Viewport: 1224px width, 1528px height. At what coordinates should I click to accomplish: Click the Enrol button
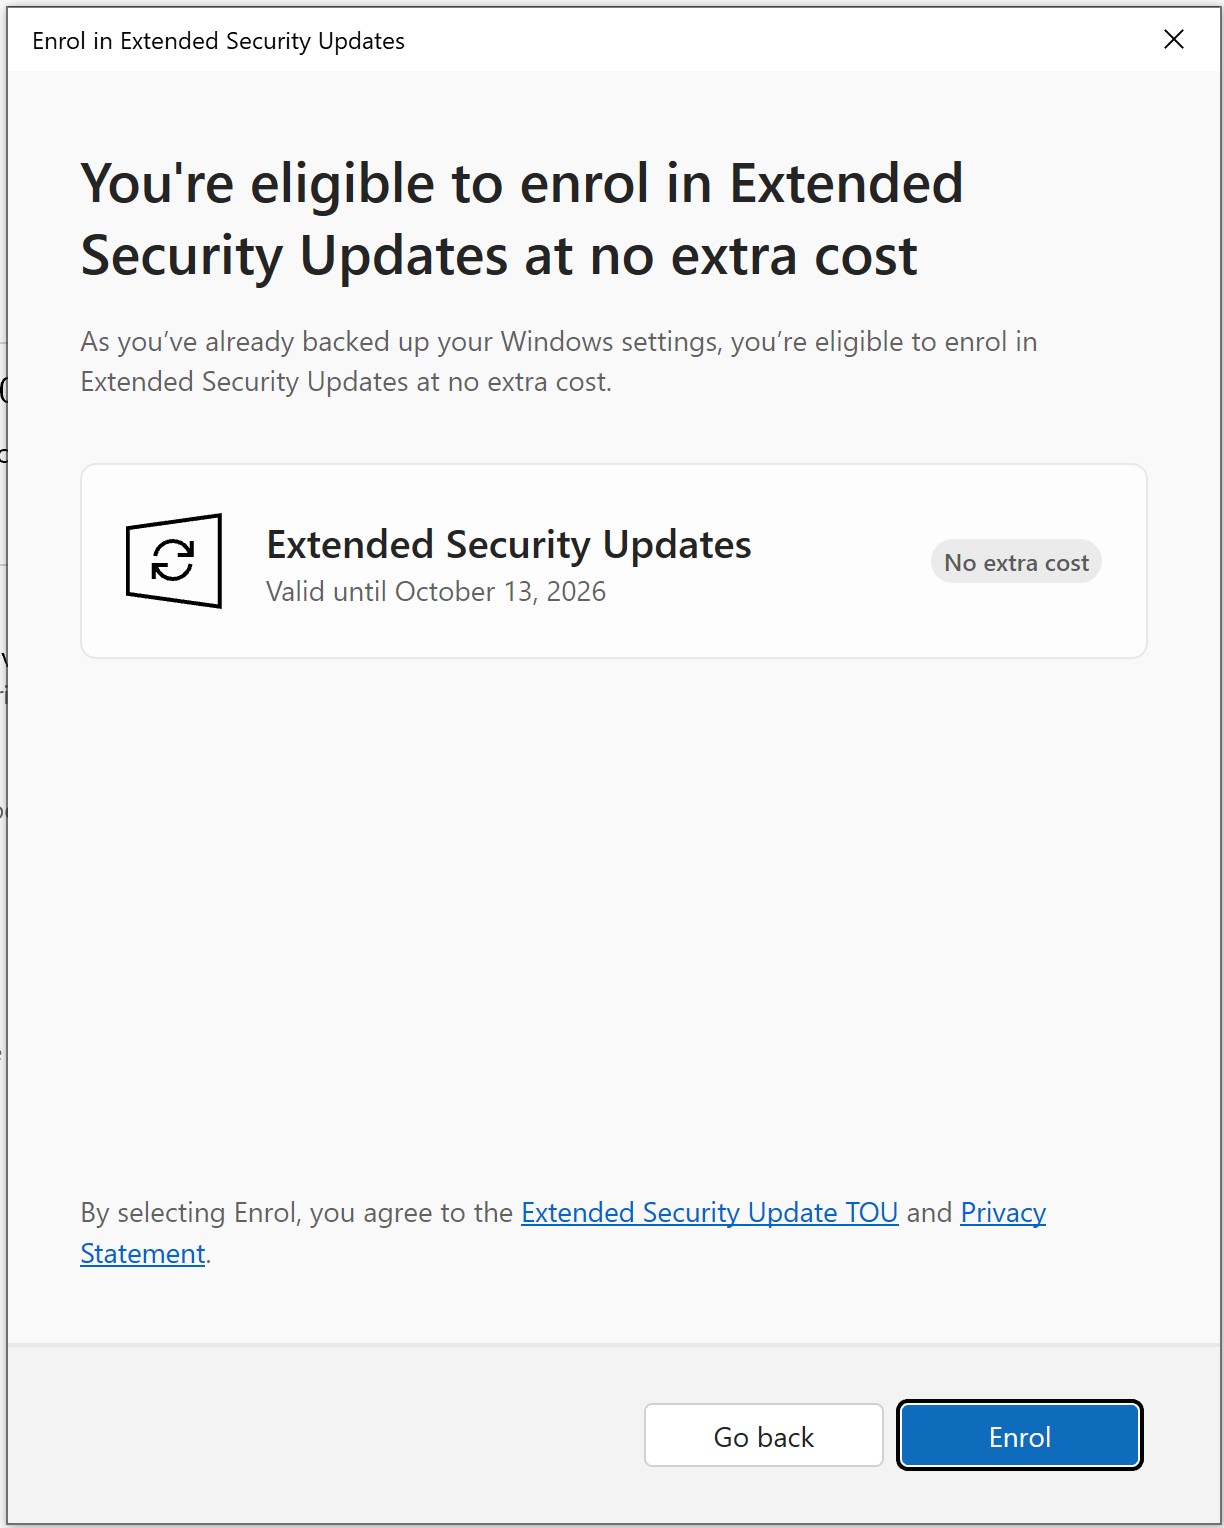[x=1019, y=1436]
